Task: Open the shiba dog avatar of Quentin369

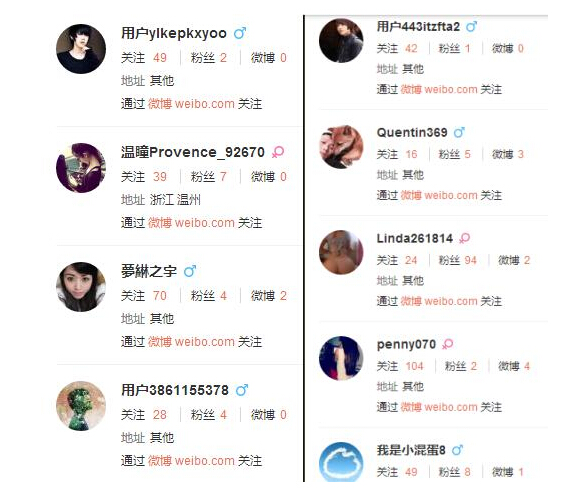Action: [341, 147]
